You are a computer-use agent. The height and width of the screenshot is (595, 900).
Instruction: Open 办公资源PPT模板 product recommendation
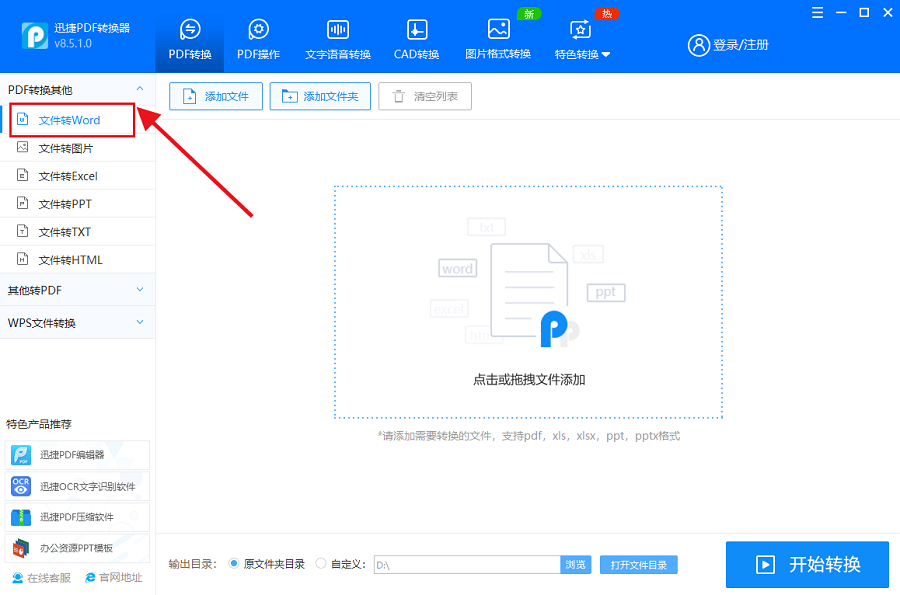(x=77, y=548)
